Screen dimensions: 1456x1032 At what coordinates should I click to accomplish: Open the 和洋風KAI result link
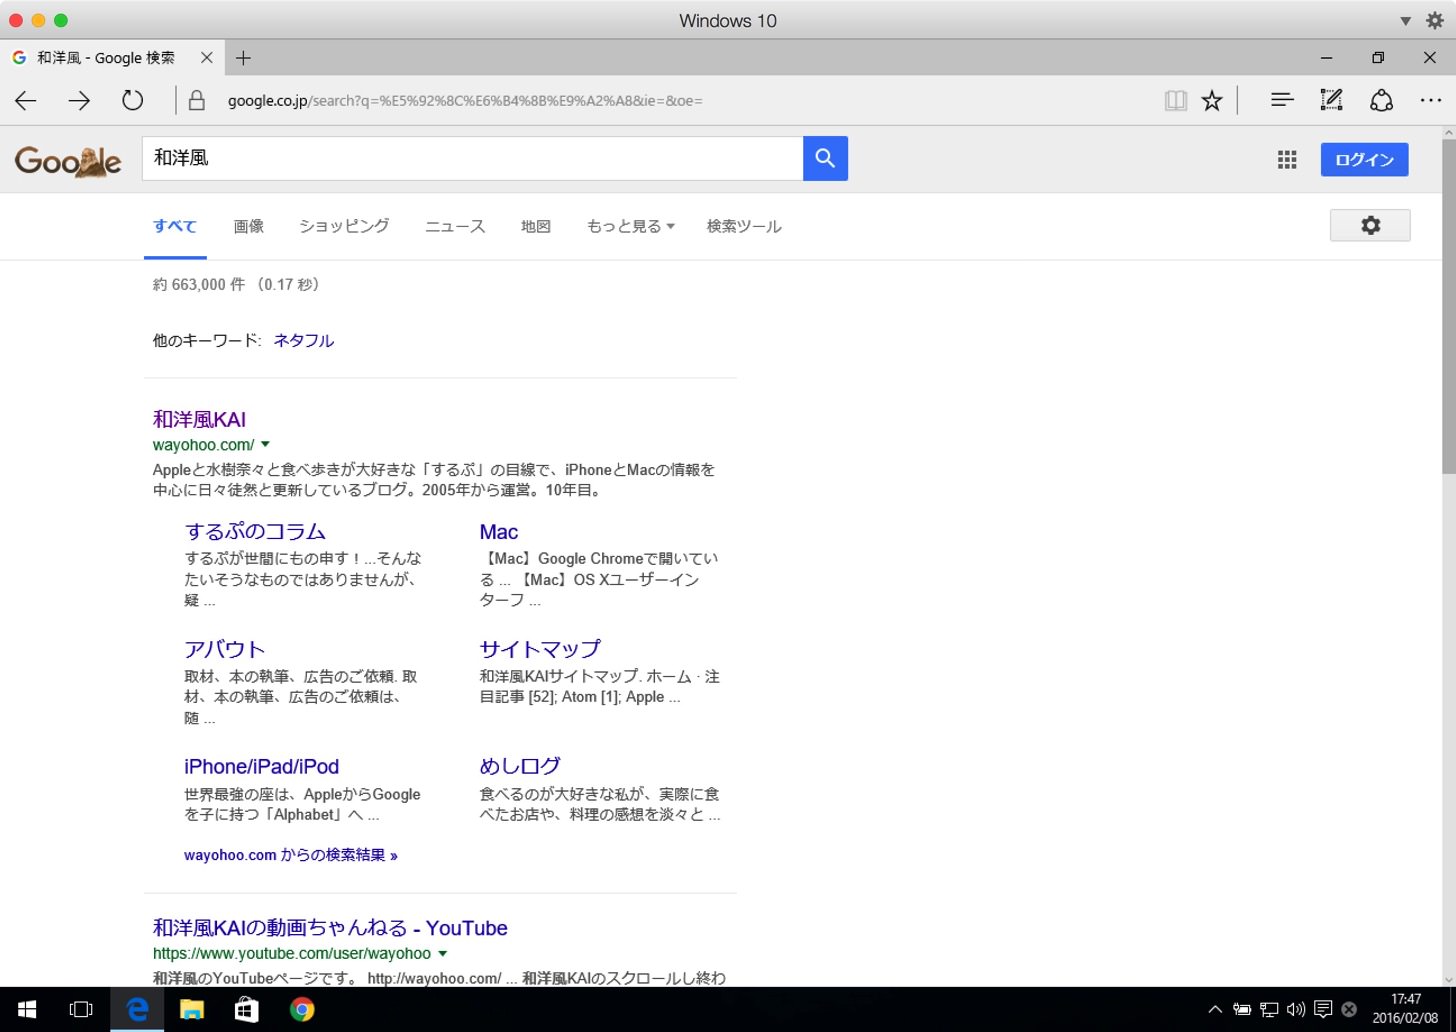[x=199, y=419]
